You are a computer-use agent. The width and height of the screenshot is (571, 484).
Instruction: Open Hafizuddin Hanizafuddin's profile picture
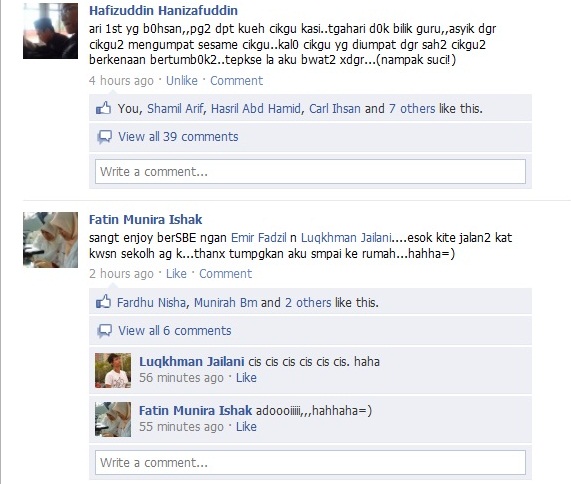(x=50, y=31)
